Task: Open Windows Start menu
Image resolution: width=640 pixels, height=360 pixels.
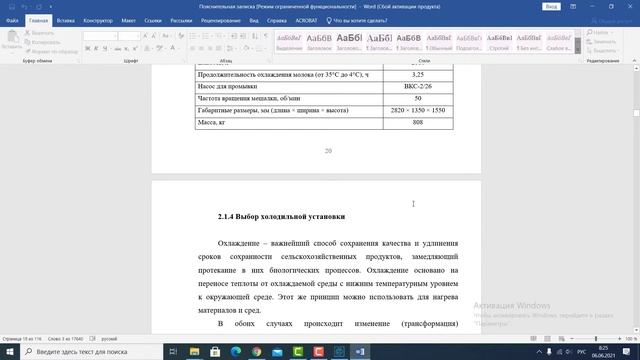Action: tap(10, 351)
